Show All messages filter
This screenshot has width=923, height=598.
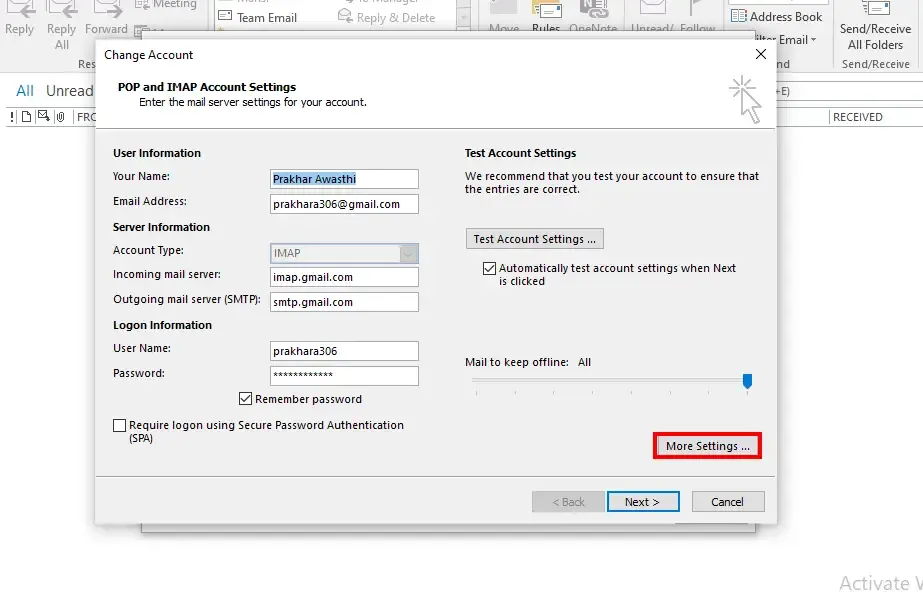tap(25, 91)
